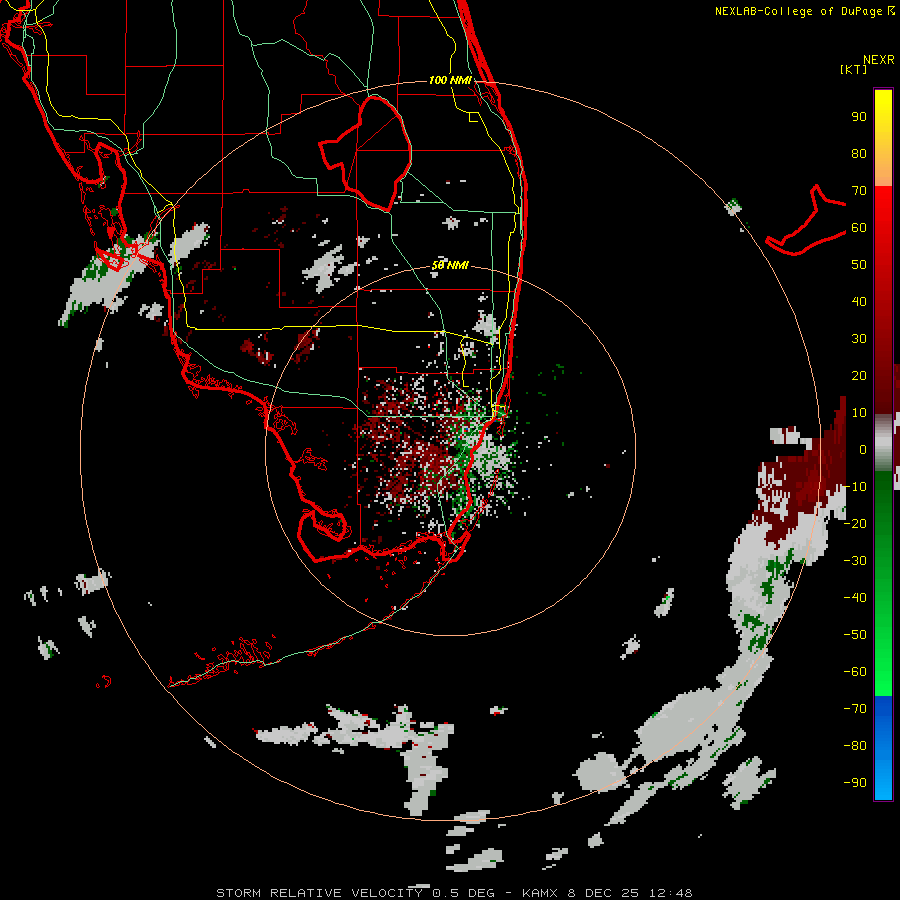Viewport: 900px width, 900px height.
Task: Click the KAMX station identifier in caption
Action: tap(540, 893)
